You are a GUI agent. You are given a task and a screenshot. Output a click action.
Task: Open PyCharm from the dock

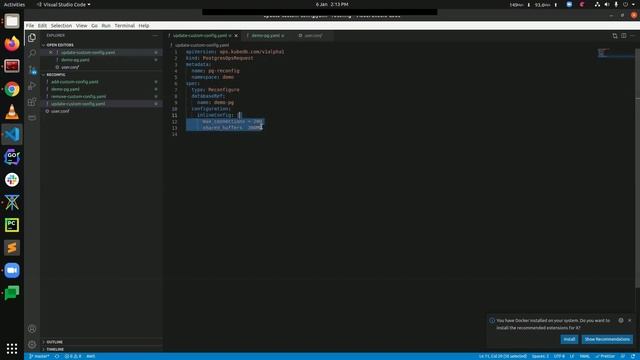(x=12, y=225)
